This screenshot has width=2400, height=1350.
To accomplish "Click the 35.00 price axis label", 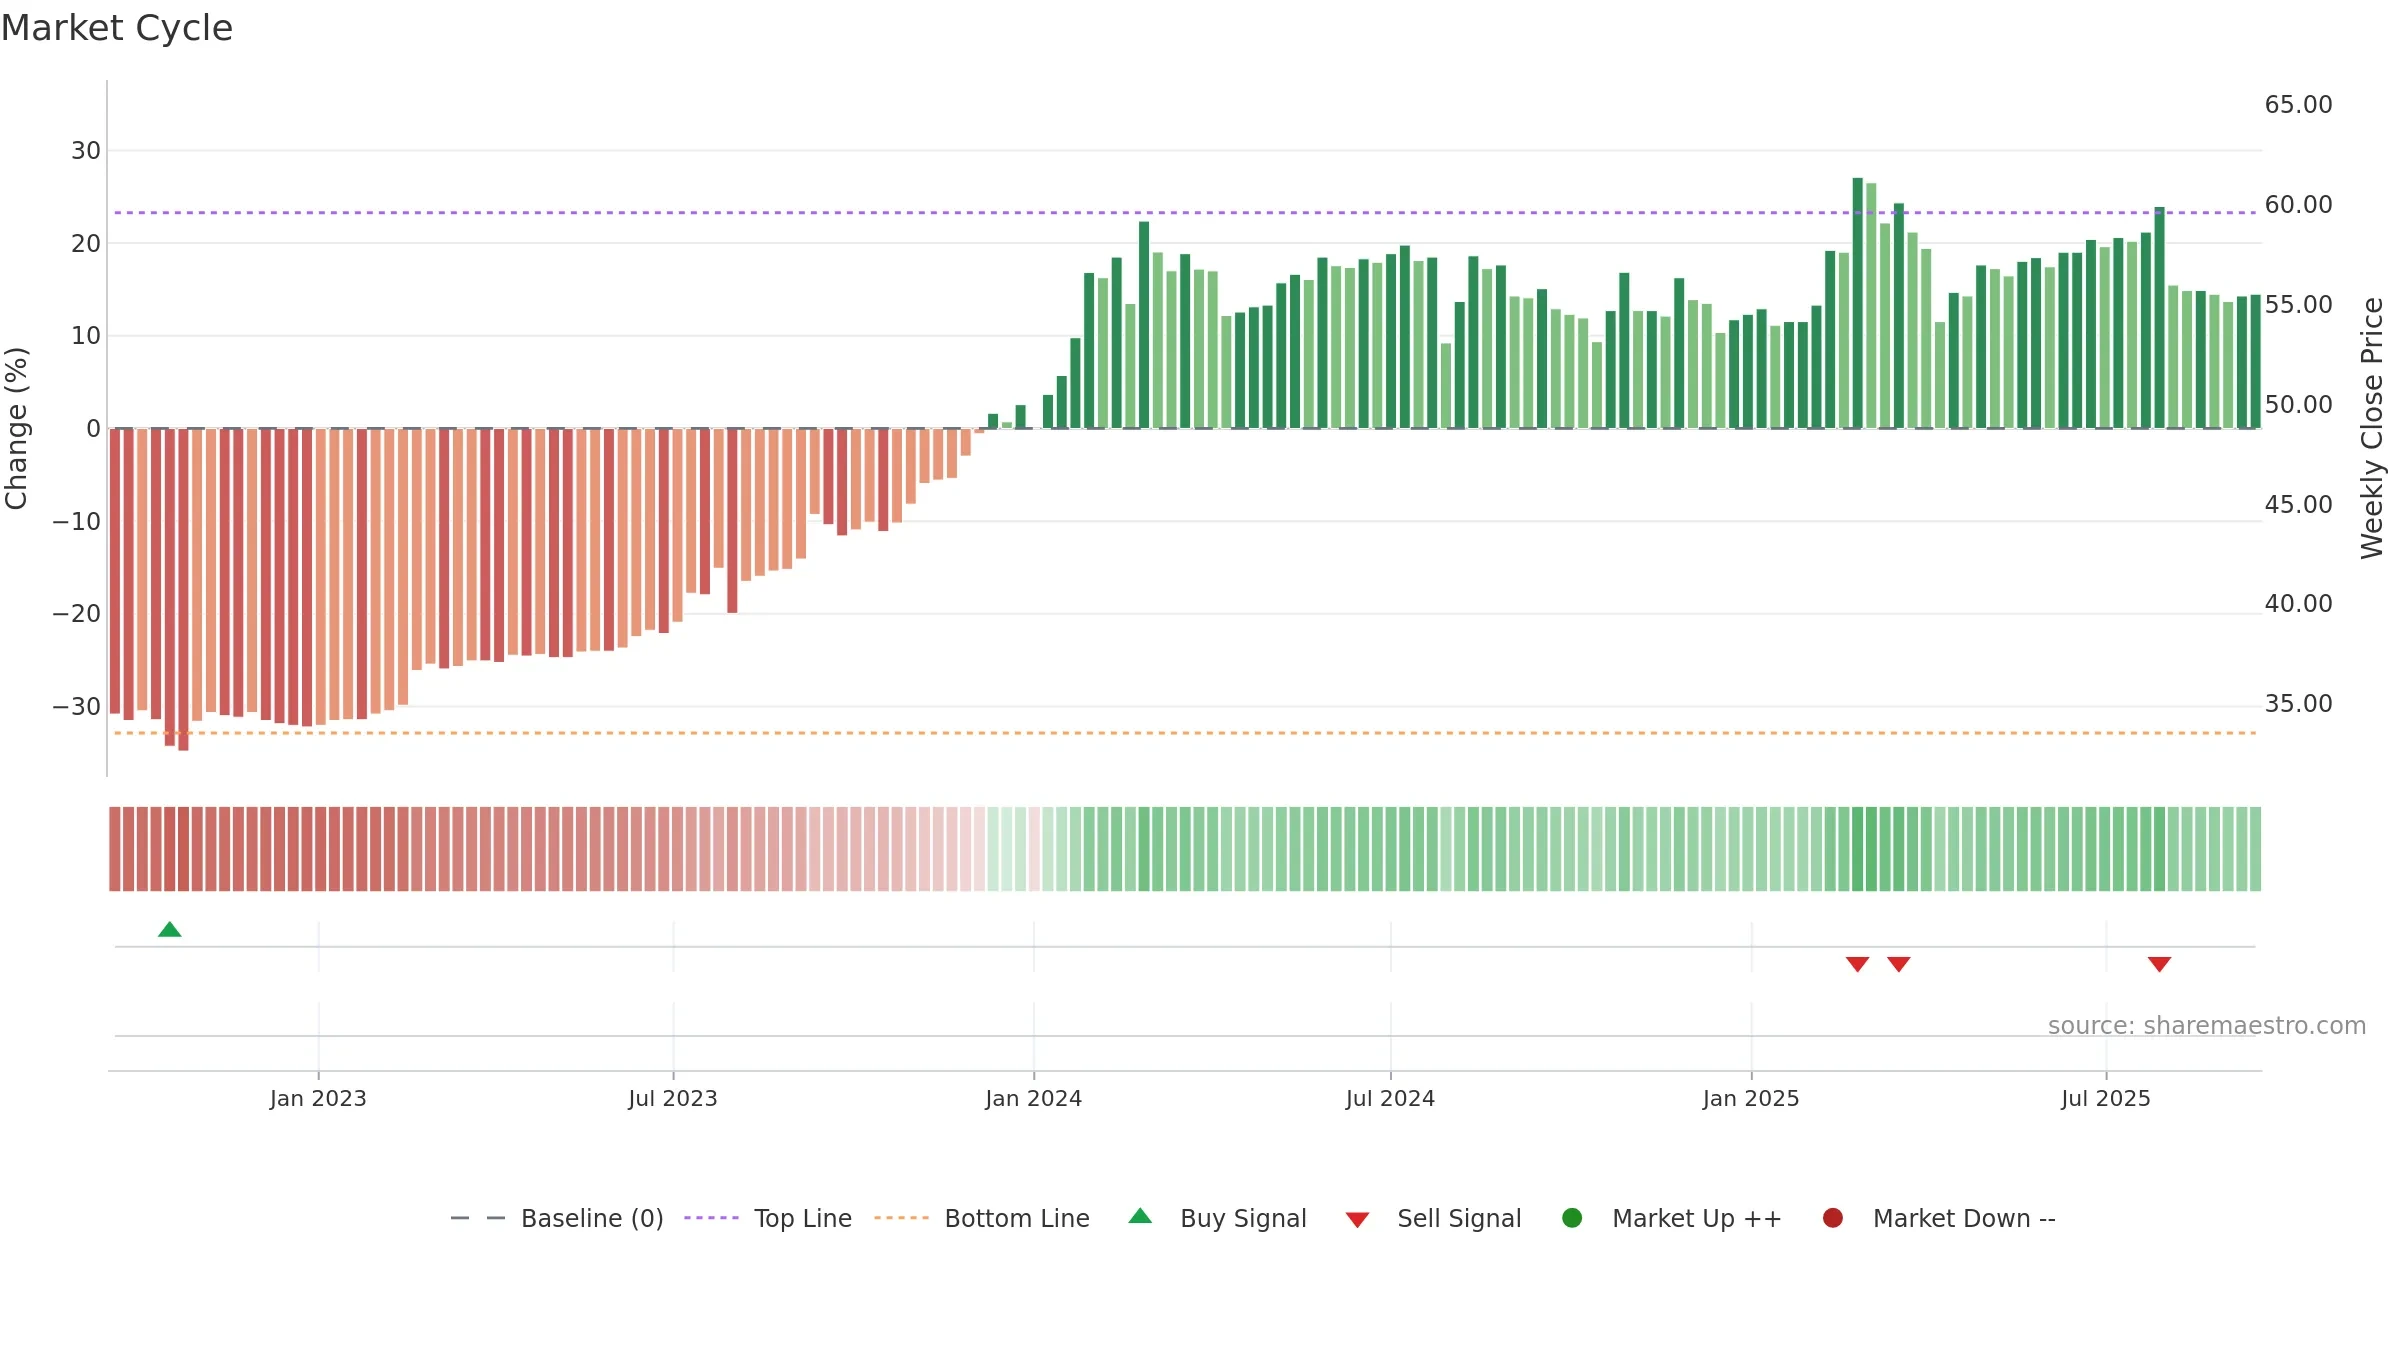I will 2298,704.
